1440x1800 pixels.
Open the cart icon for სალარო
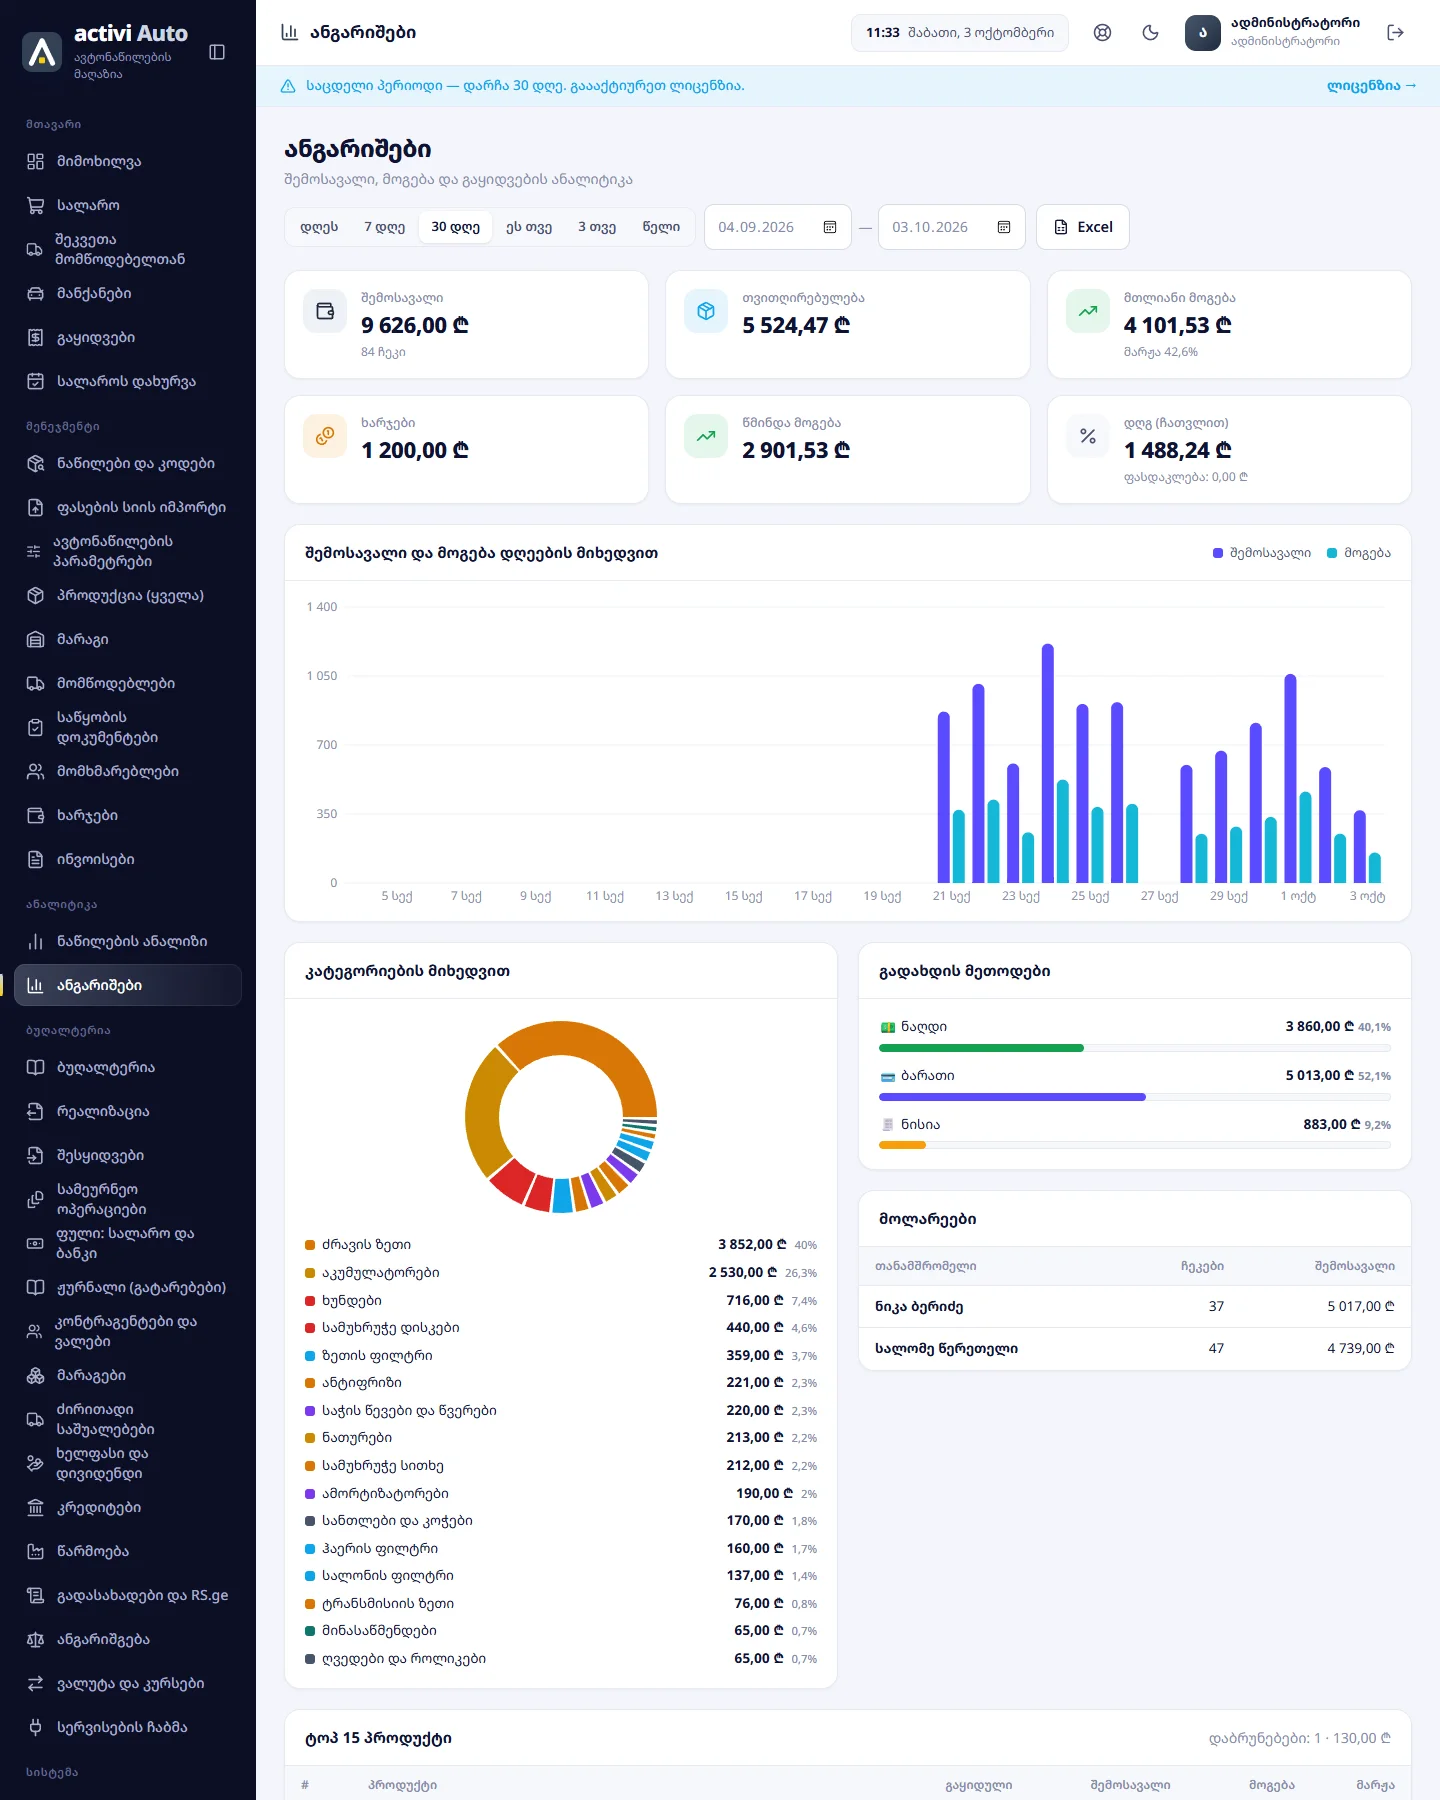36,206
